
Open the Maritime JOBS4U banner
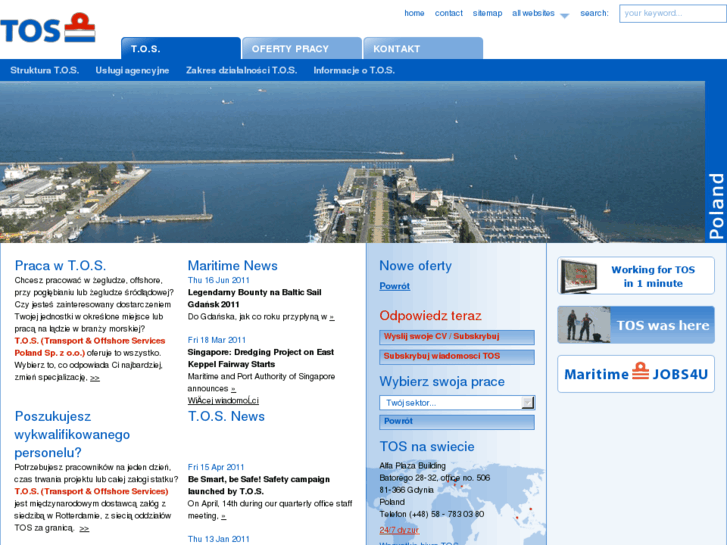pos(636,374)
